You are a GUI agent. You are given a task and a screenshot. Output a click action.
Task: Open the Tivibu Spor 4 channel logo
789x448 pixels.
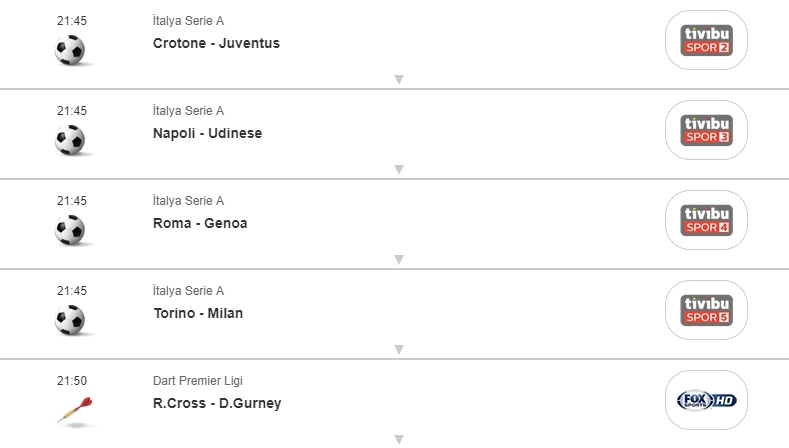[x=706, y=220]
